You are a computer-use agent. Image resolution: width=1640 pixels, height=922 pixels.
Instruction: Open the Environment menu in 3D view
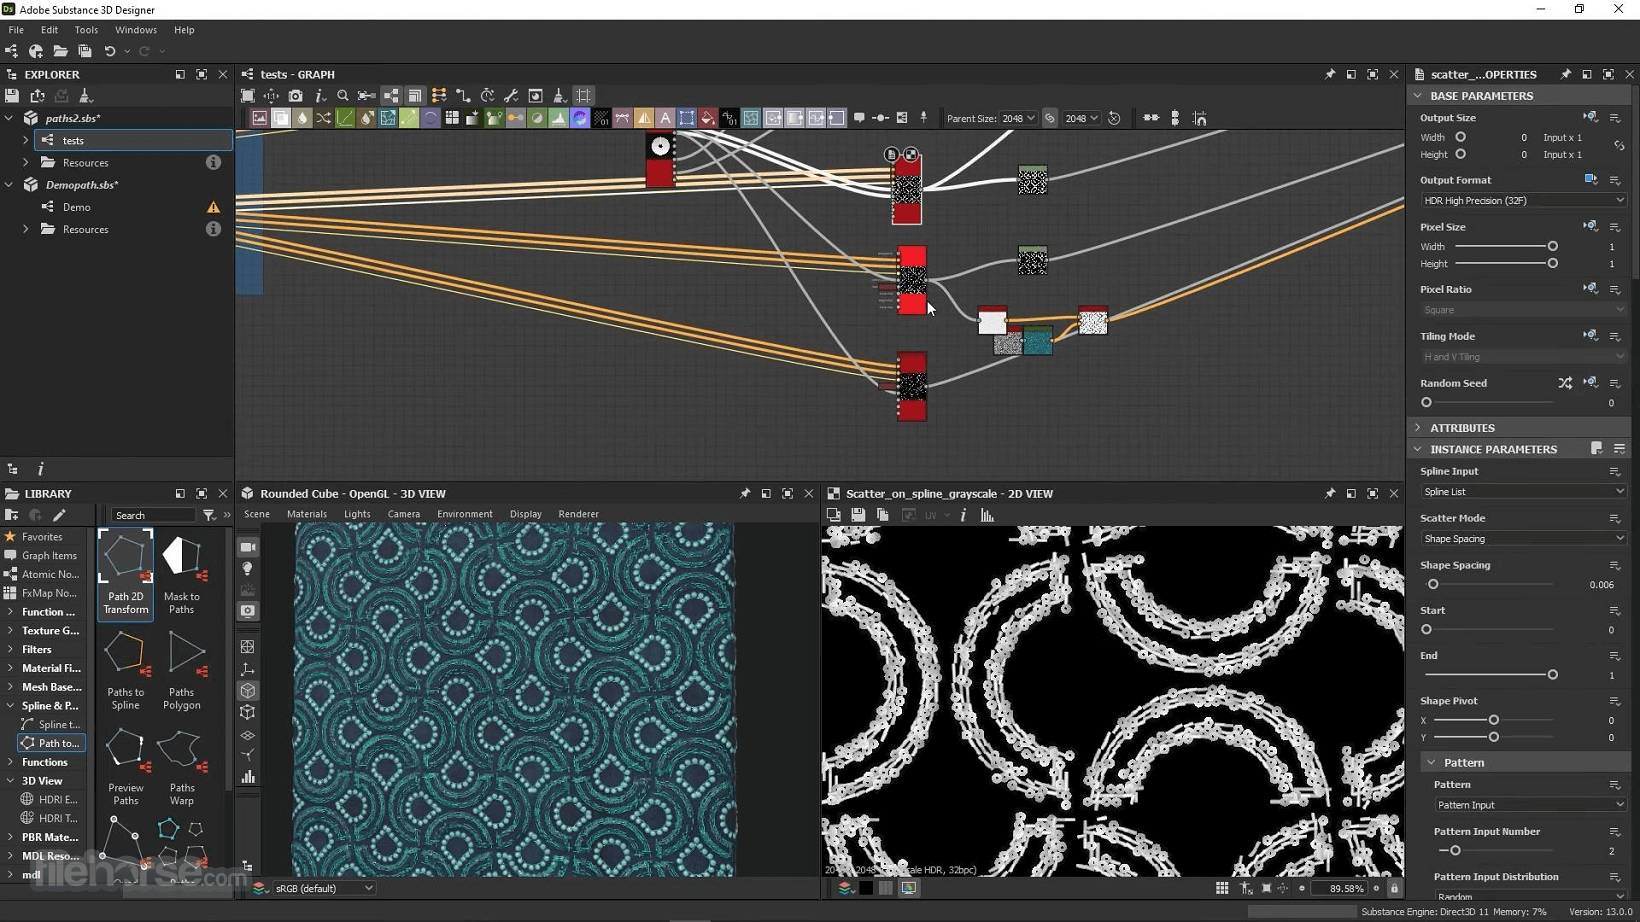(x=465, y=514)
